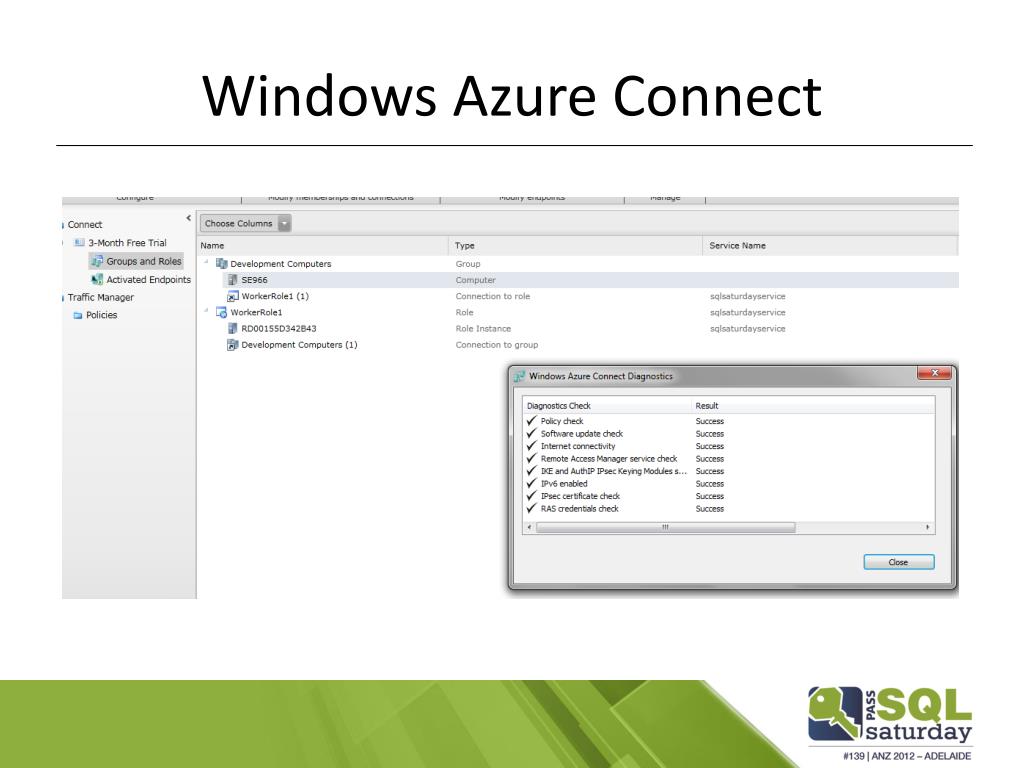Click the Development Computers (1) row name
This screenshot has width=1024, height=768.
(299, 345)
